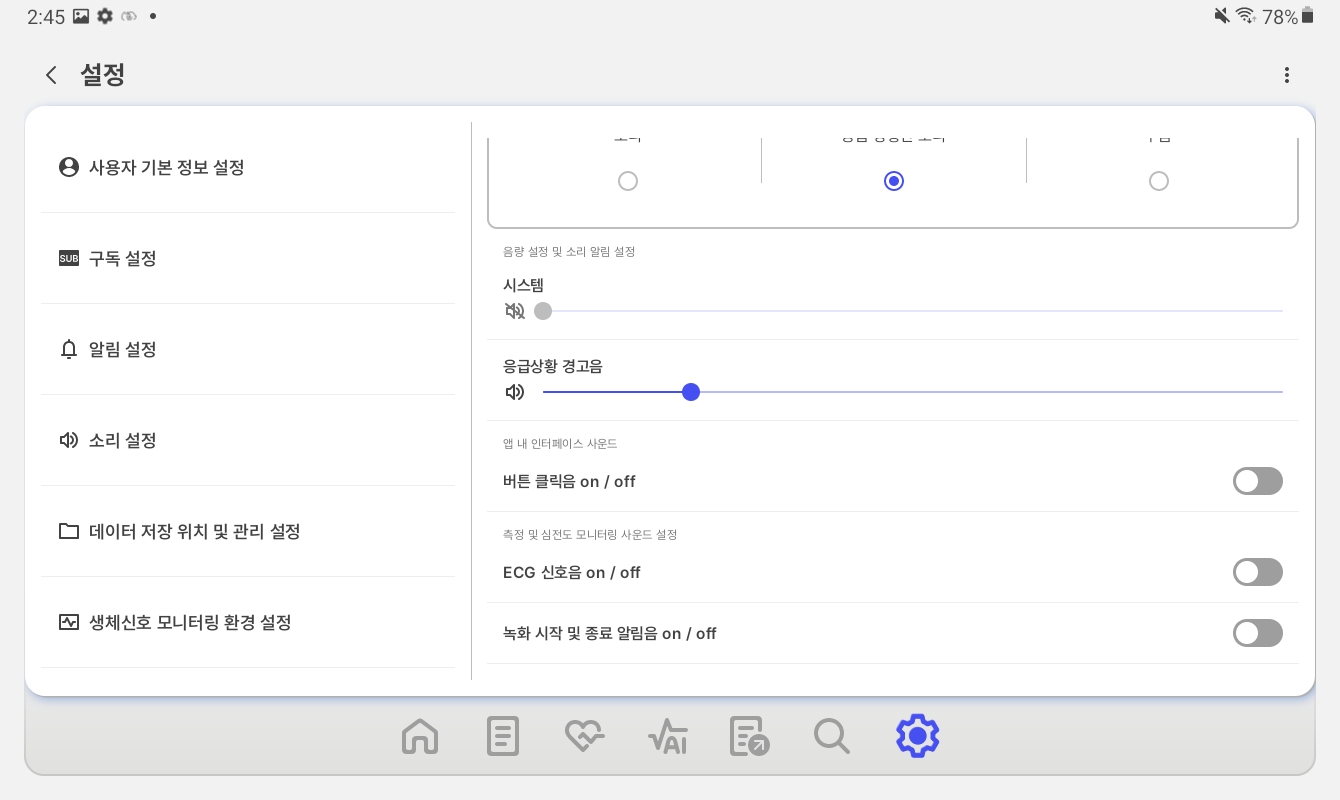Go back using the arrow beside 설정

51,75
